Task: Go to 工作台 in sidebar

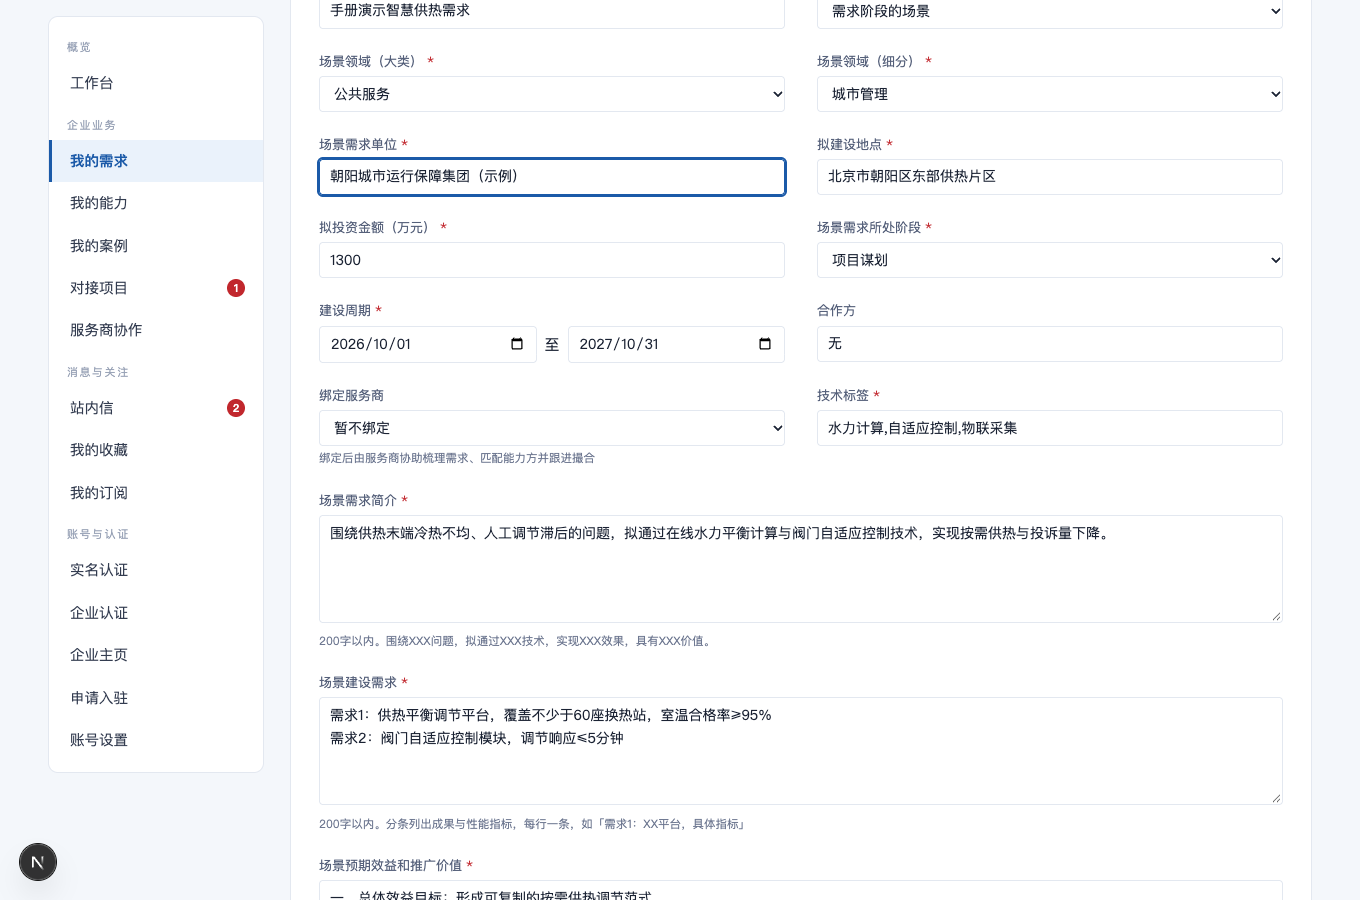Action: (156, 83)
